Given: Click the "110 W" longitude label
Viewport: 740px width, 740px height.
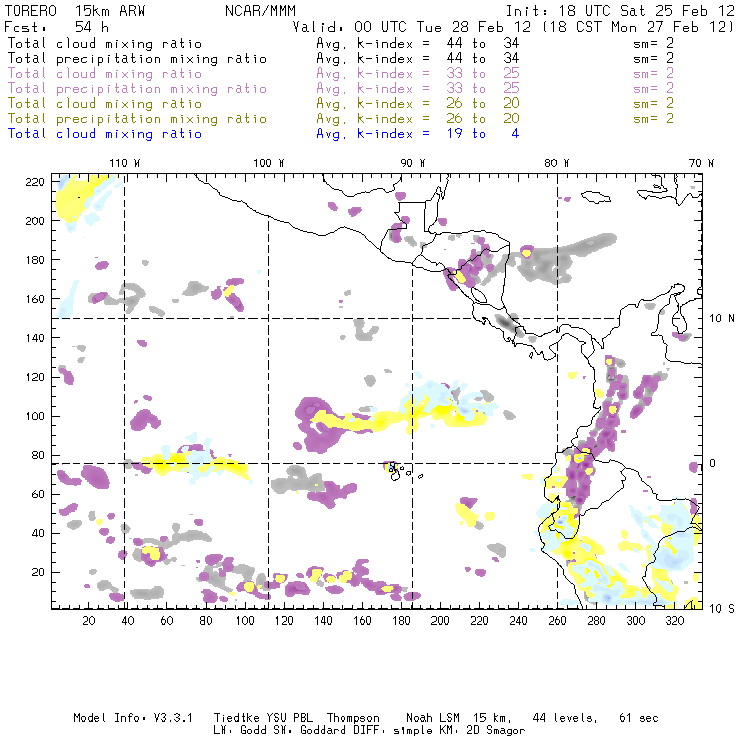Looking at the screenshot, I should tap(125, 163).
